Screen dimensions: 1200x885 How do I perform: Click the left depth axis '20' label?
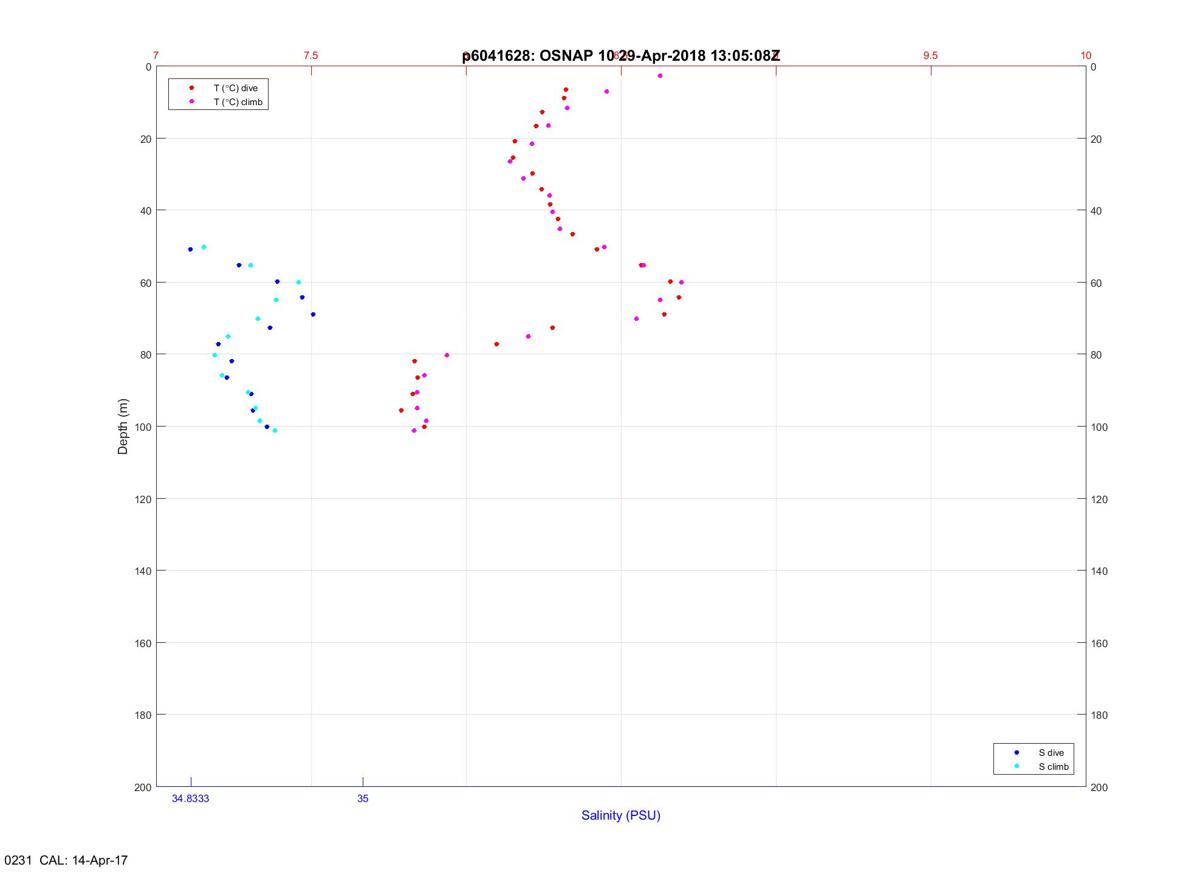click(x=145, y=139)
